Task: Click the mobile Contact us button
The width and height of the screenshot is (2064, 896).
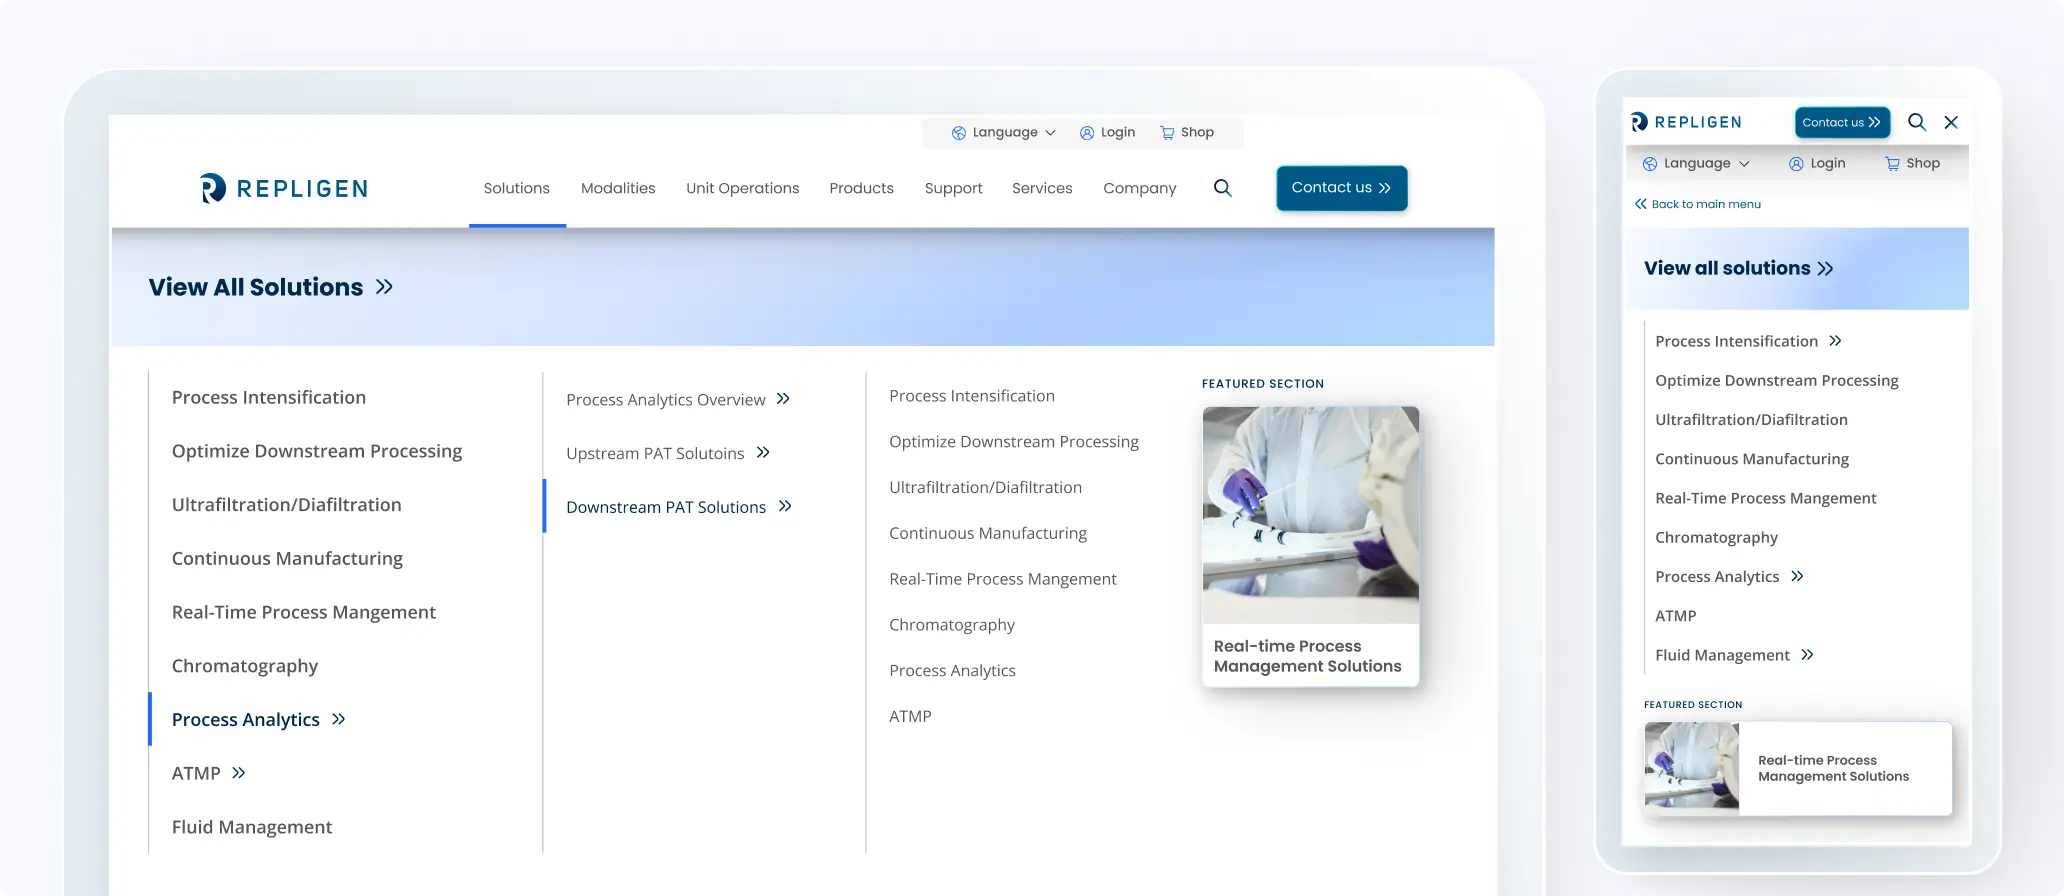Action: (1842, 122)
